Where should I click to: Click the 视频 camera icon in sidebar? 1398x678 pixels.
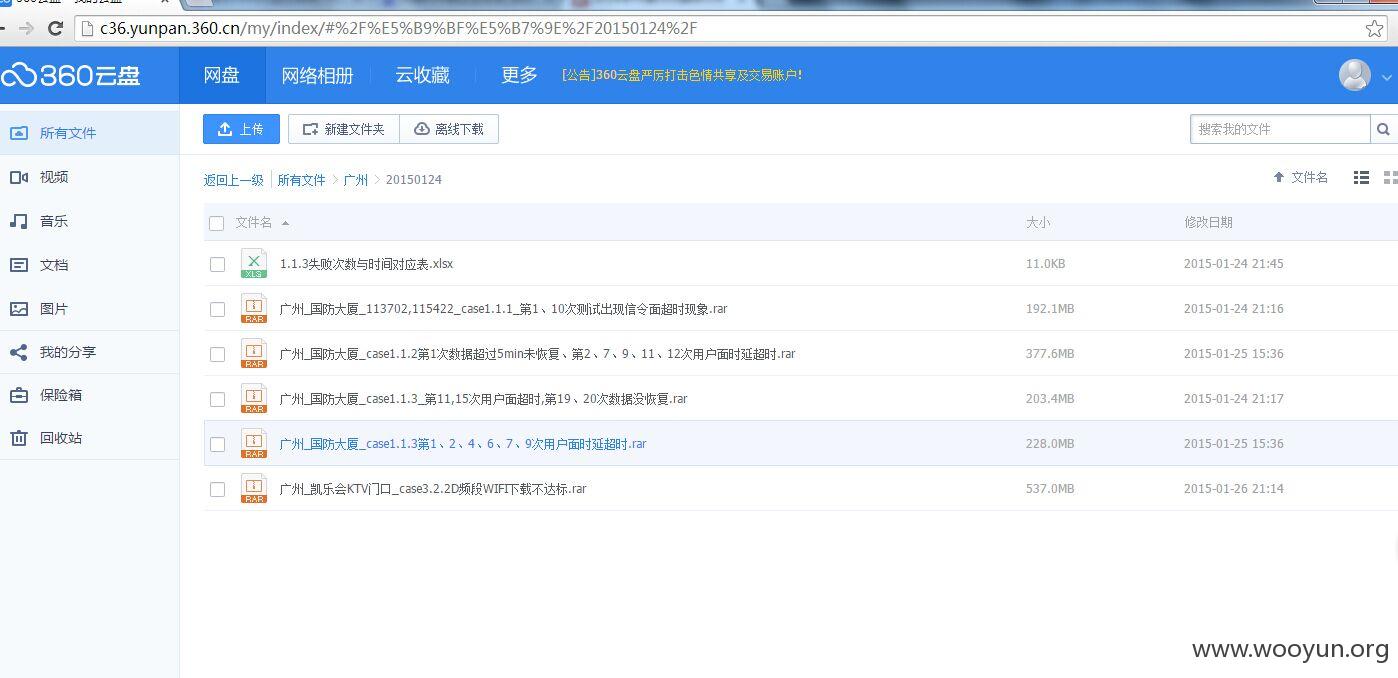[19, 177]
